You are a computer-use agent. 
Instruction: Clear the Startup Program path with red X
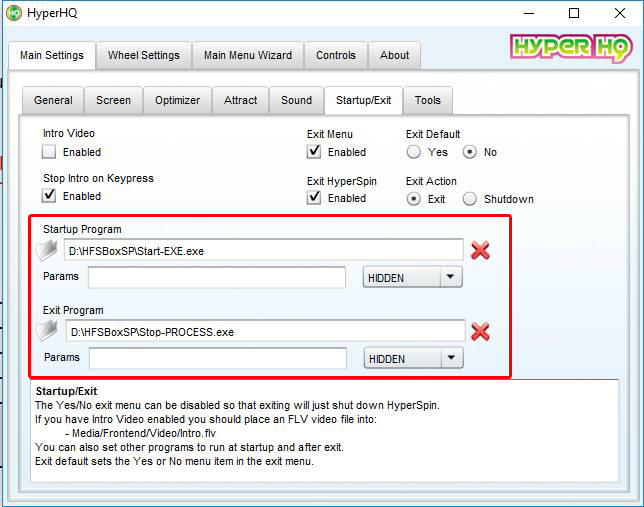click(480, 250)
